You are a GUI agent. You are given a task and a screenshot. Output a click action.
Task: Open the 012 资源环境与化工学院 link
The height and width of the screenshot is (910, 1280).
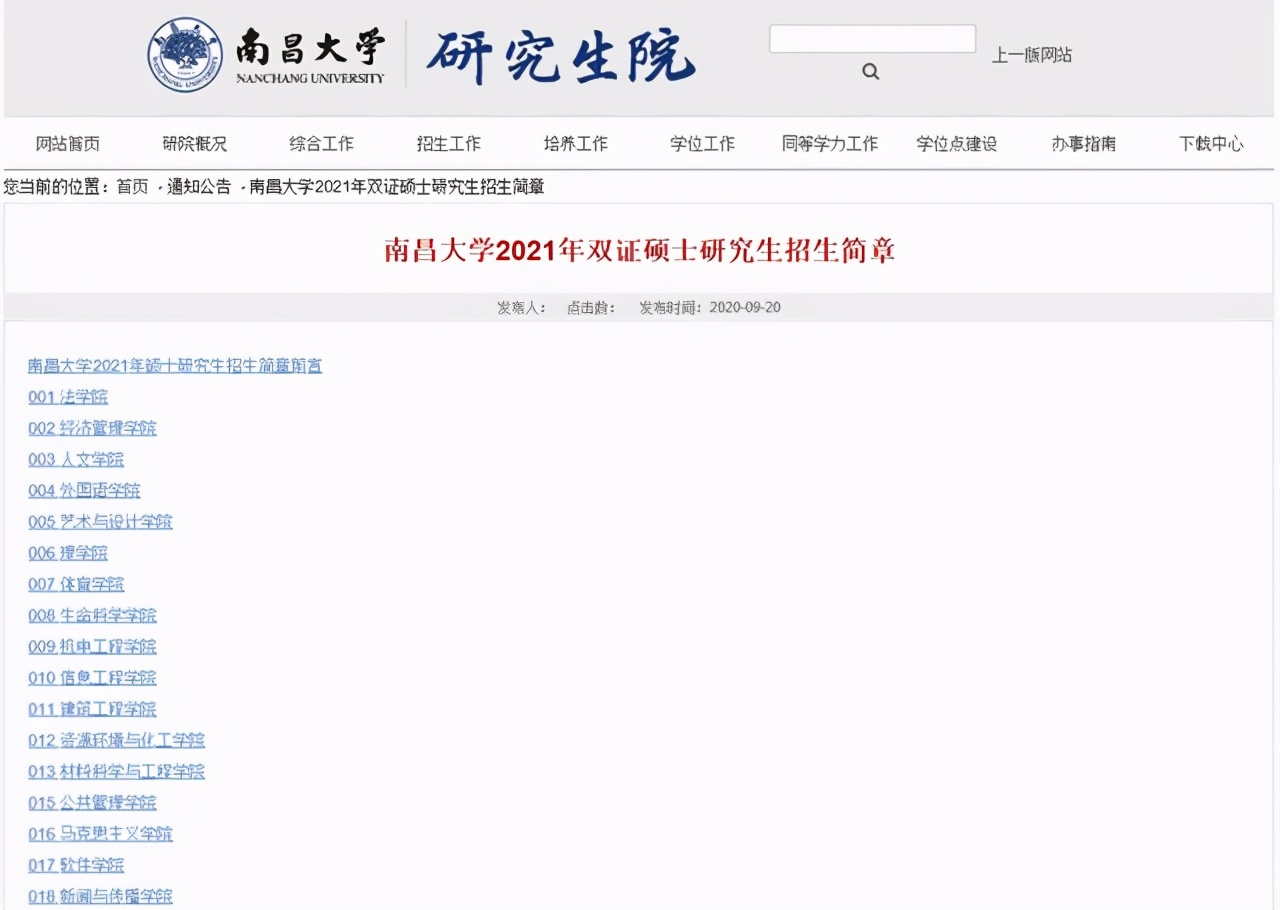116,740
